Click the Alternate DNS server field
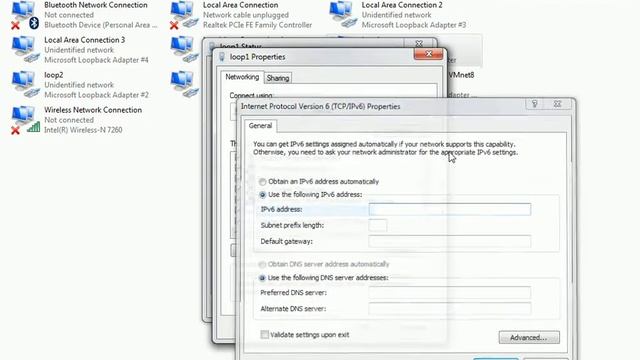Viewport: 640px width, 360px height. (x=449, y=309)
